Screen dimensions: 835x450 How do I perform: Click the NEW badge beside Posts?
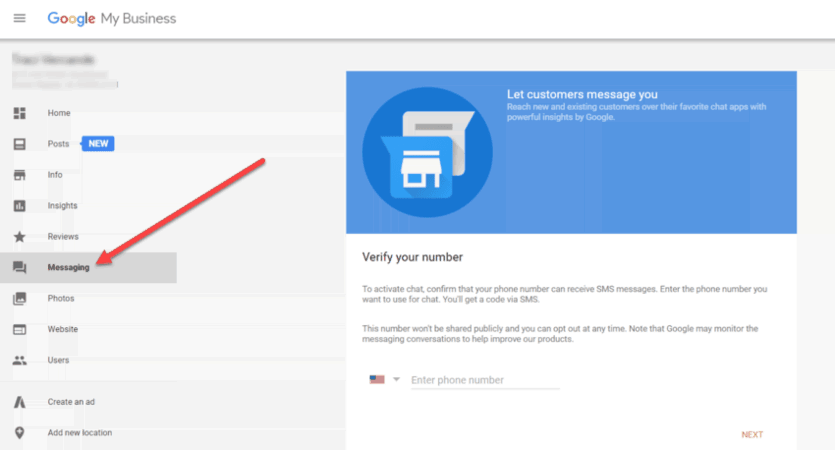point(98,144)
